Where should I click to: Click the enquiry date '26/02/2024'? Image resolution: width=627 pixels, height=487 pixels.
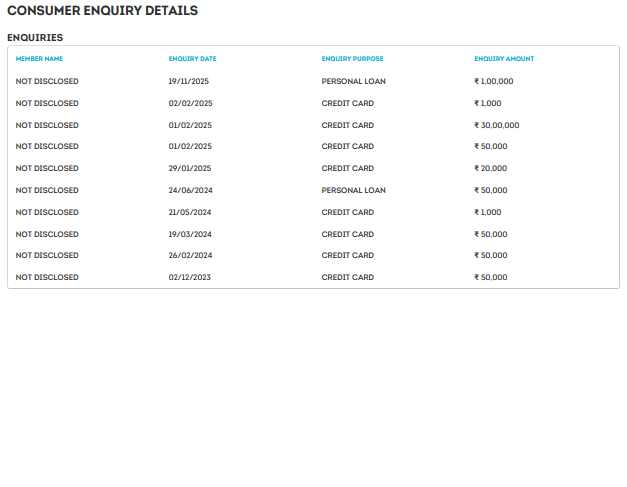click(190, 255)
